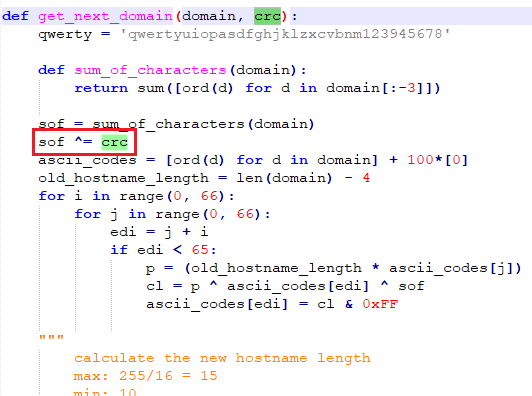Click the inner for j in range loop
532x396 pixels.
[x=172, y=214]
